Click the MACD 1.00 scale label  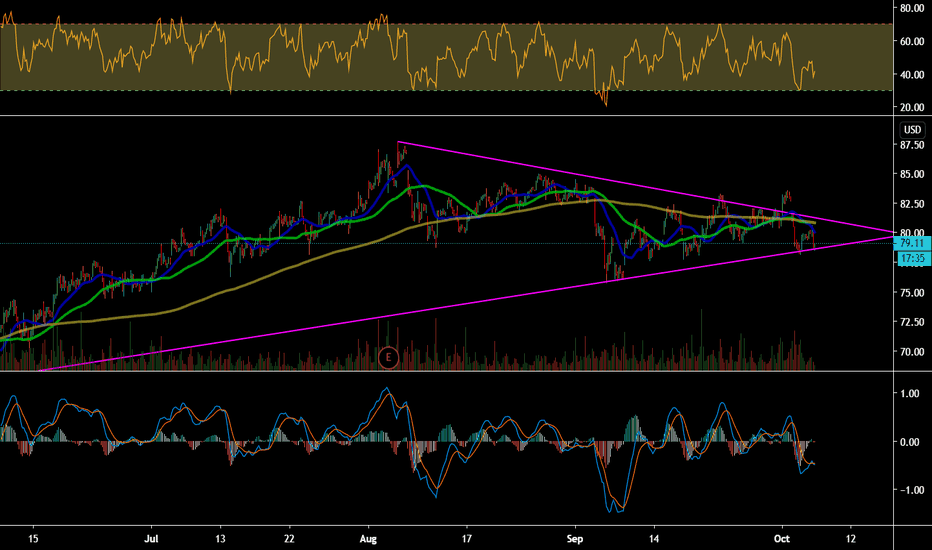click(910, 394)
